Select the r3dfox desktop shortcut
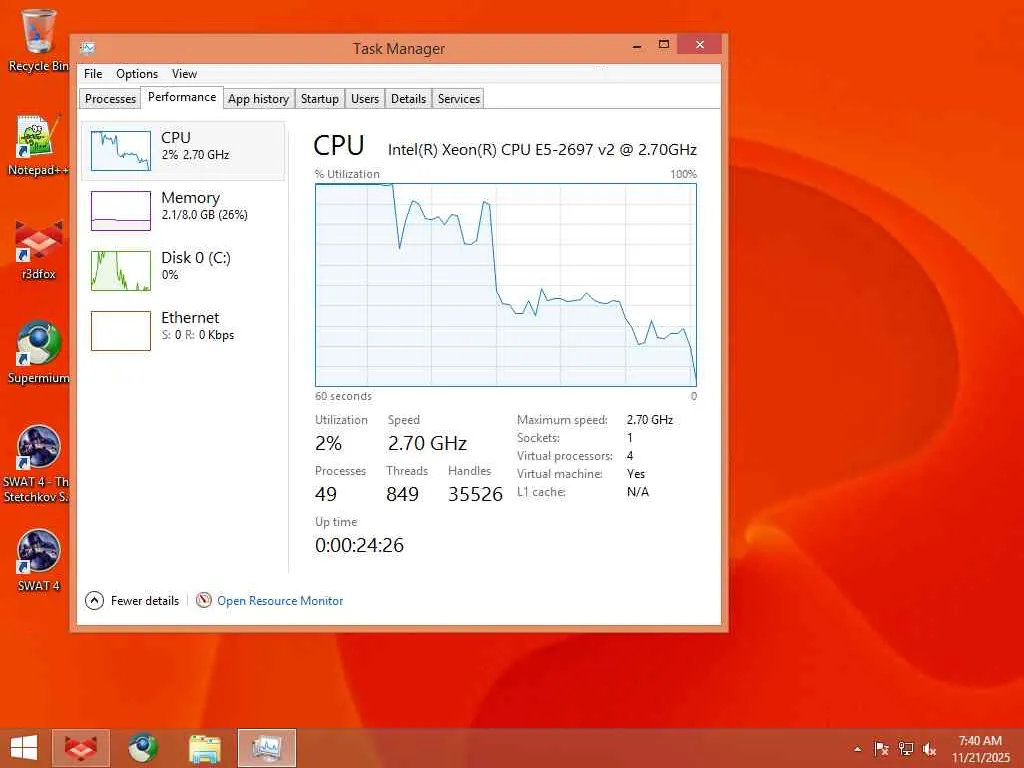1024x768 pixels. [38, 249]
